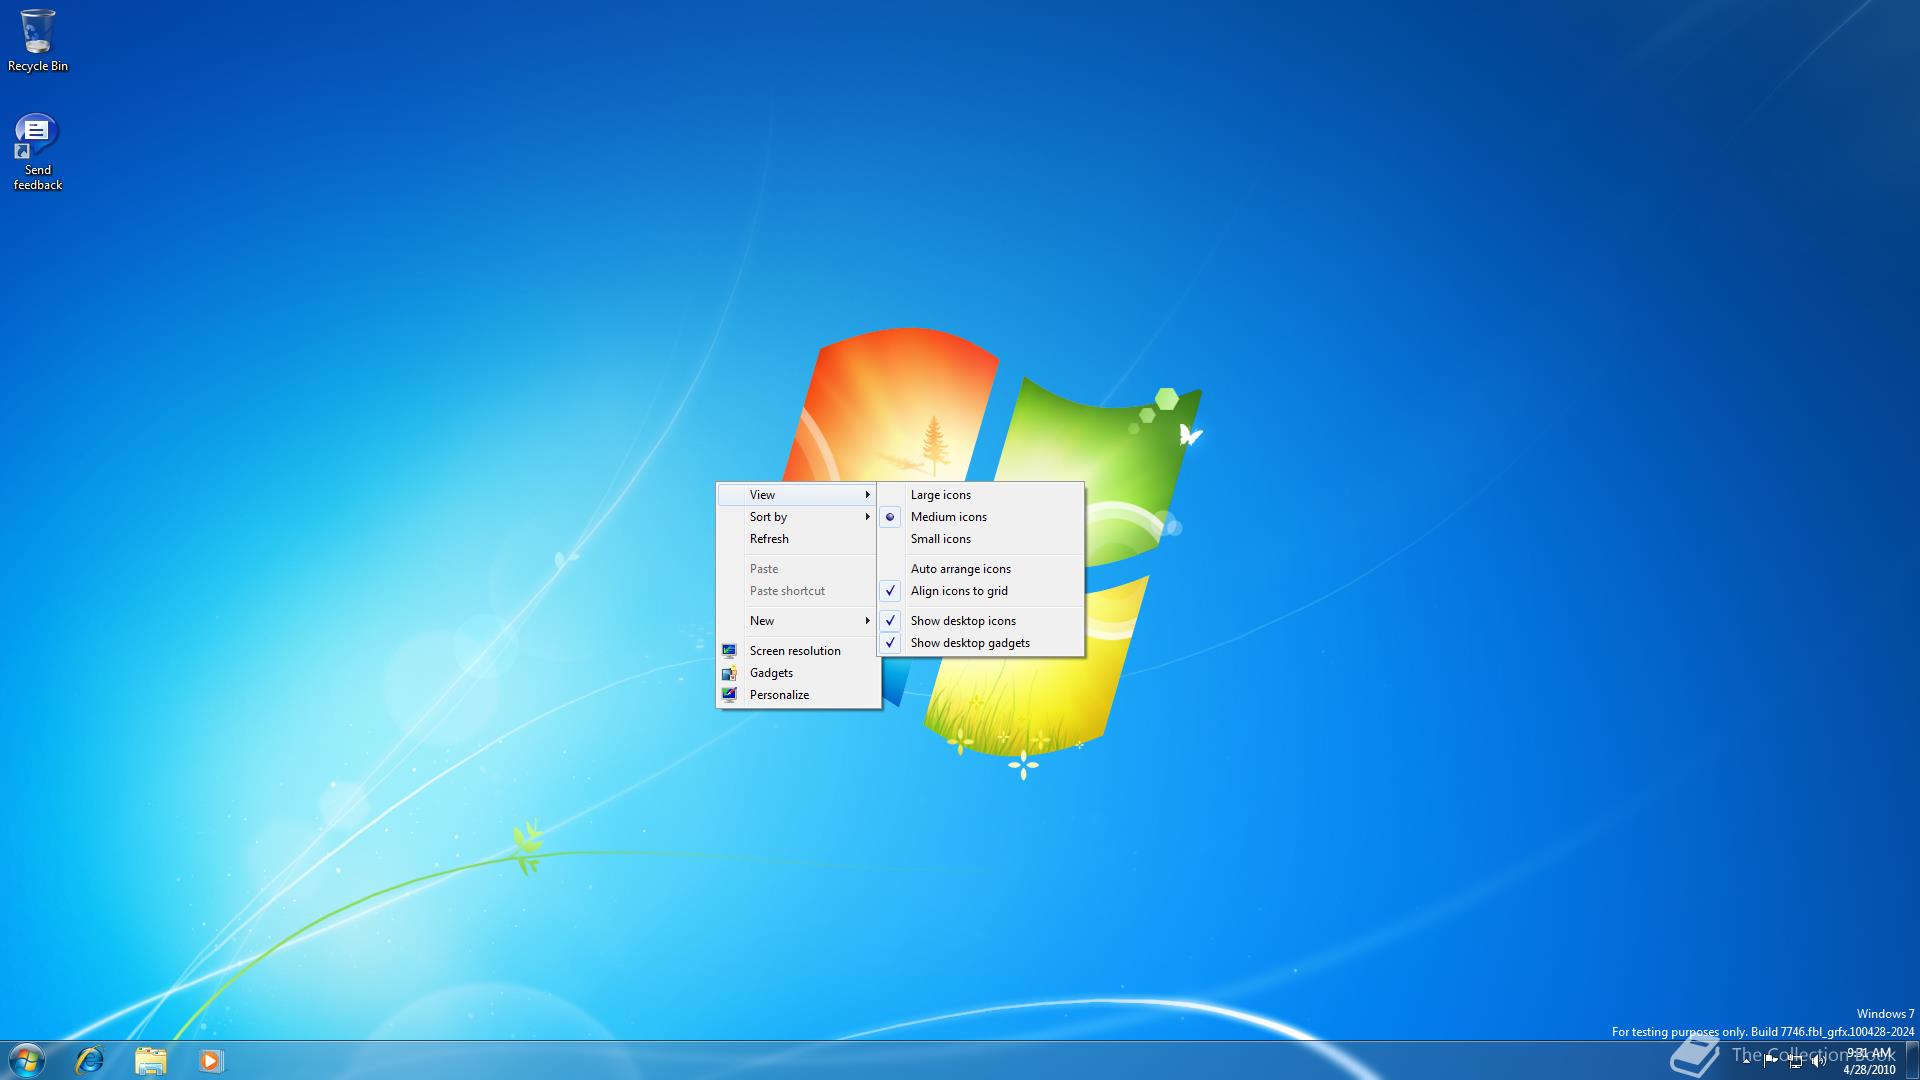Toggle Align icons to grid
Image resolution: width=1920 pixels, height=1080 pixels.
[981, 591]
